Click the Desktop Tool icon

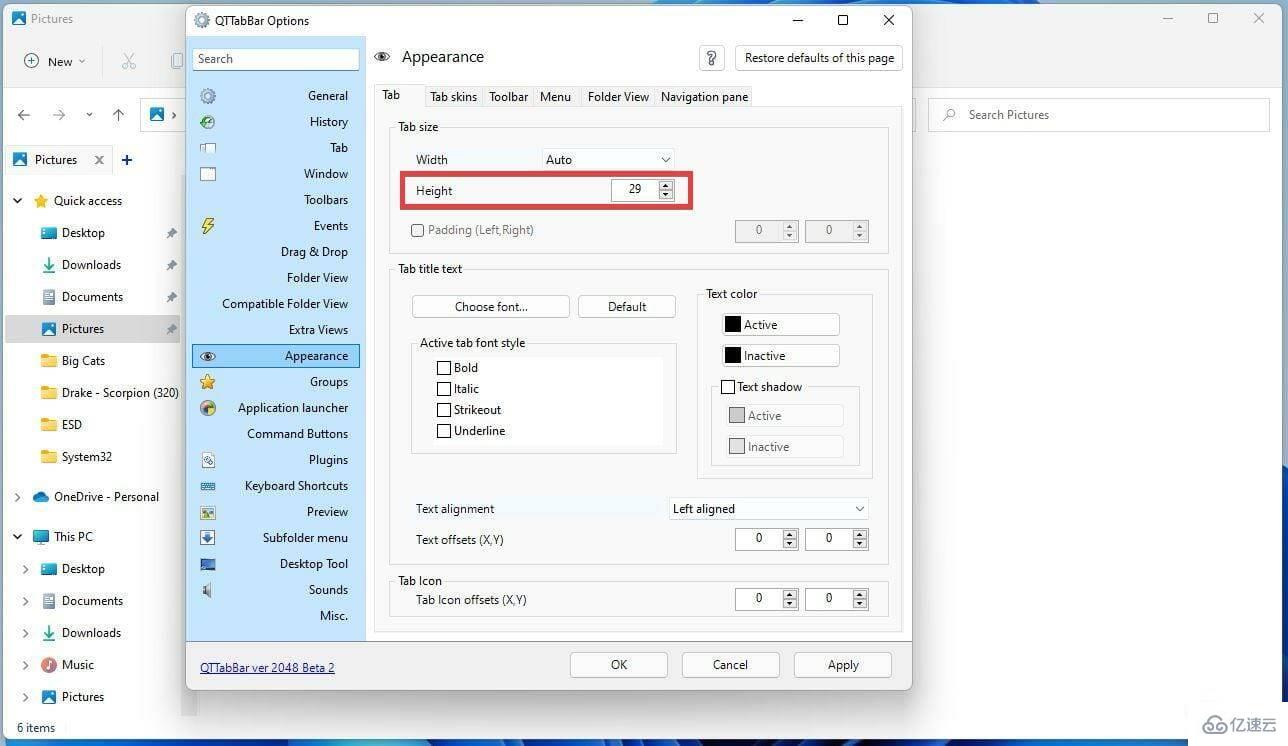tap(208, 564)
